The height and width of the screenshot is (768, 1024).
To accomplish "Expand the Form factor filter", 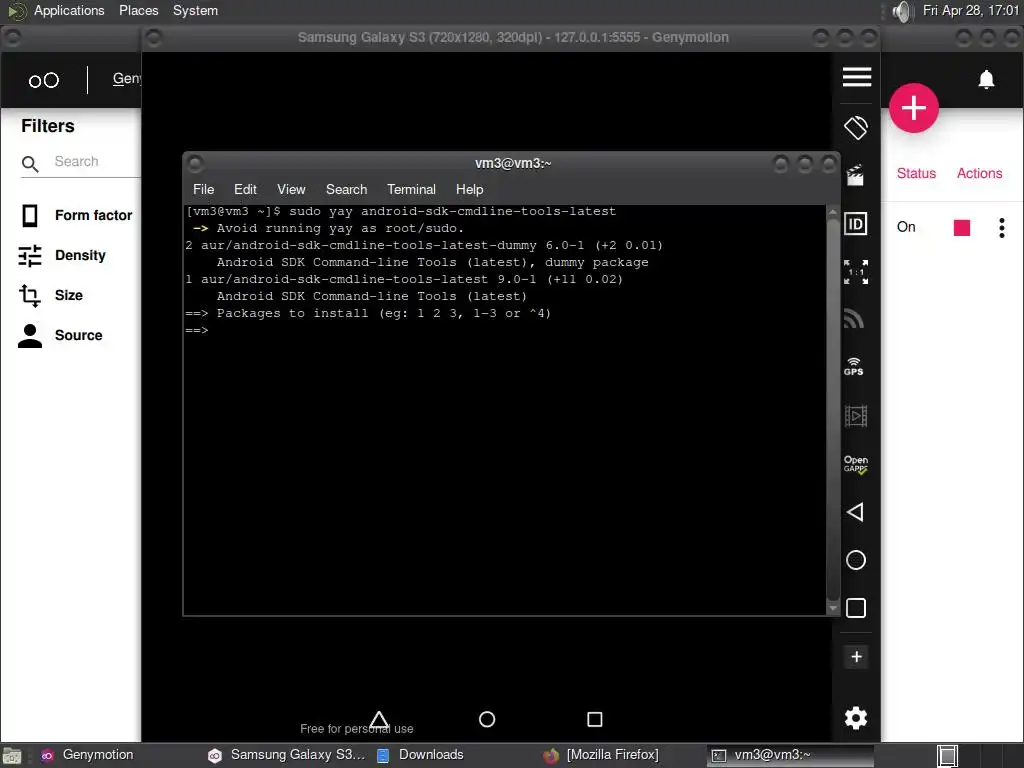I will pos(76,216).
